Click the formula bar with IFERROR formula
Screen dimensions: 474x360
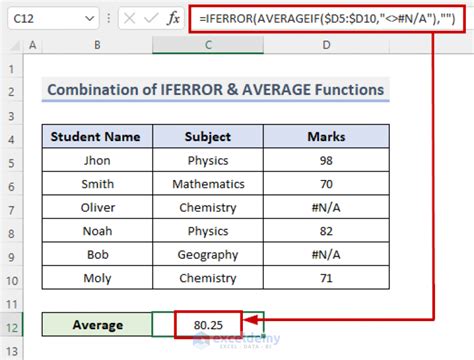(x=327, y=19)
